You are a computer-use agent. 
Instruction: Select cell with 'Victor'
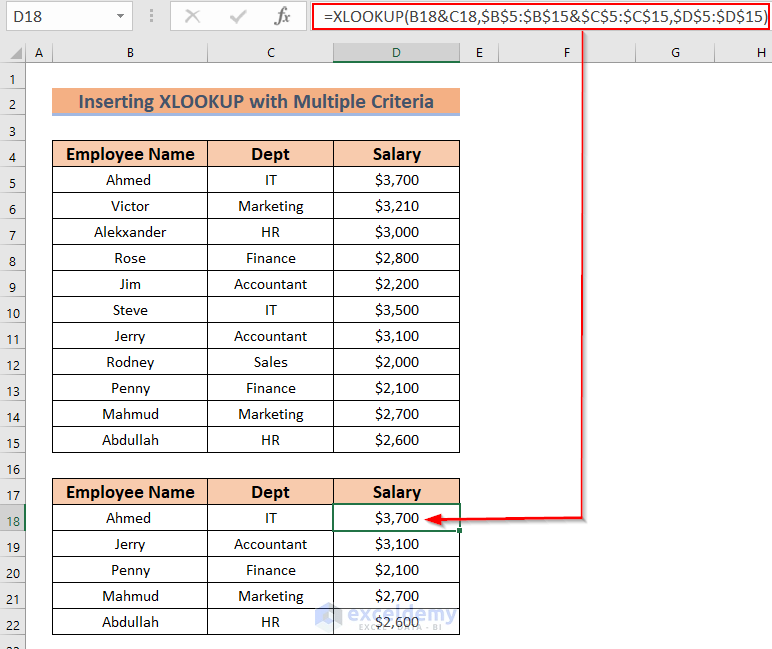click(130, 206)
